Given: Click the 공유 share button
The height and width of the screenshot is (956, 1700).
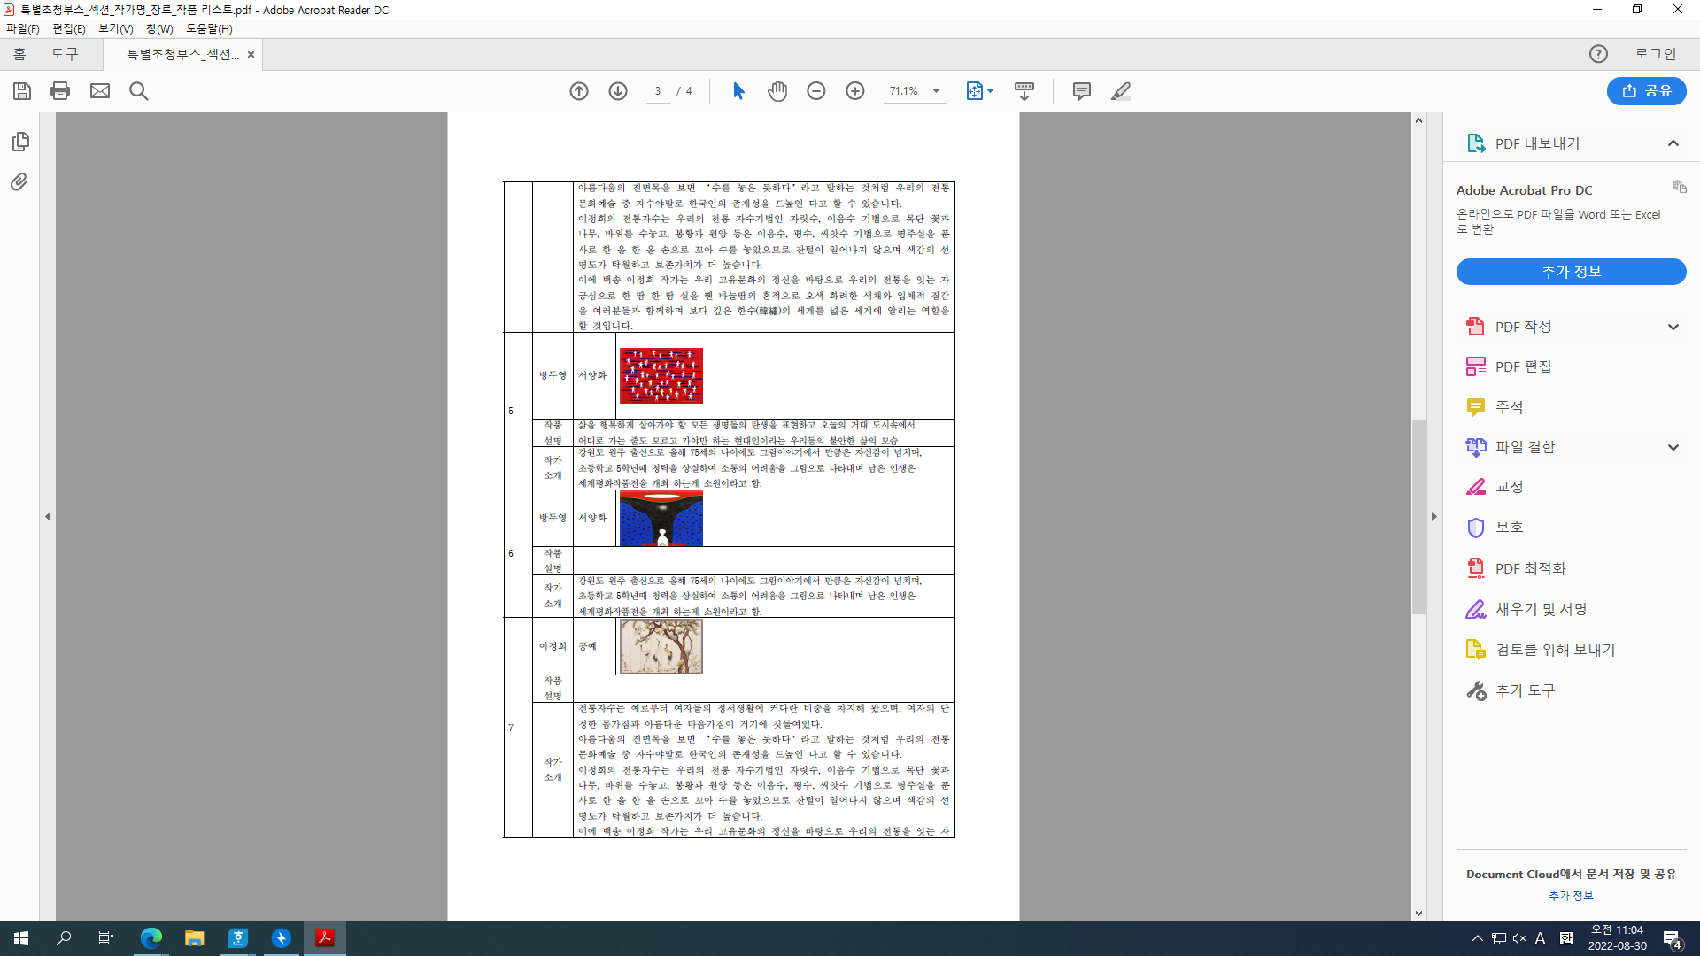Looking at the screenshot, I should point(1646,91).
